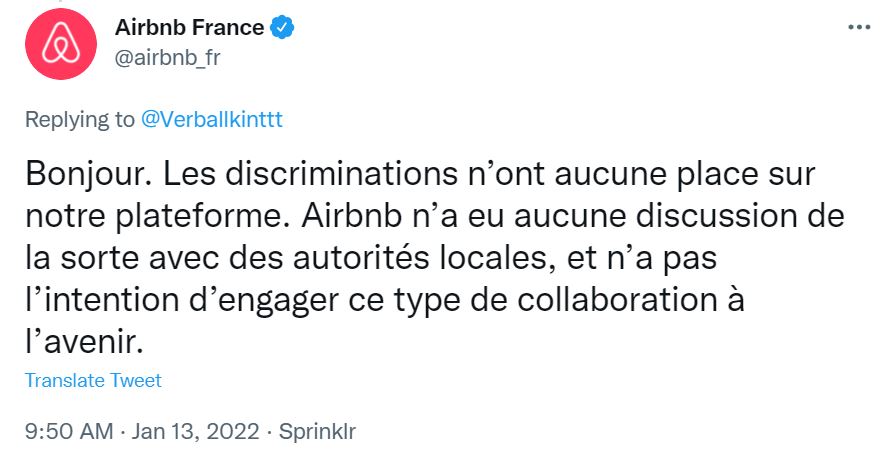Click the Jan 13, 2022 date

pos(196,432)
